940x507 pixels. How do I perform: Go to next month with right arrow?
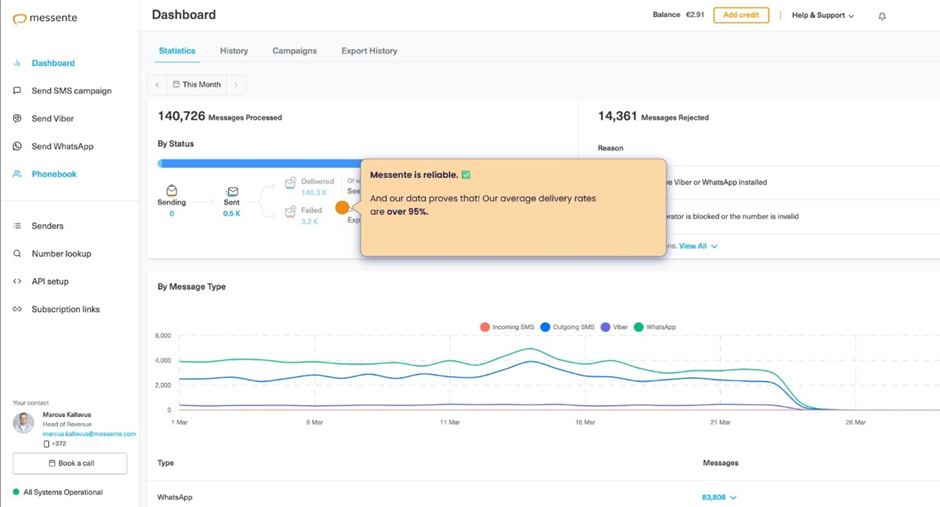click(236, 84)
